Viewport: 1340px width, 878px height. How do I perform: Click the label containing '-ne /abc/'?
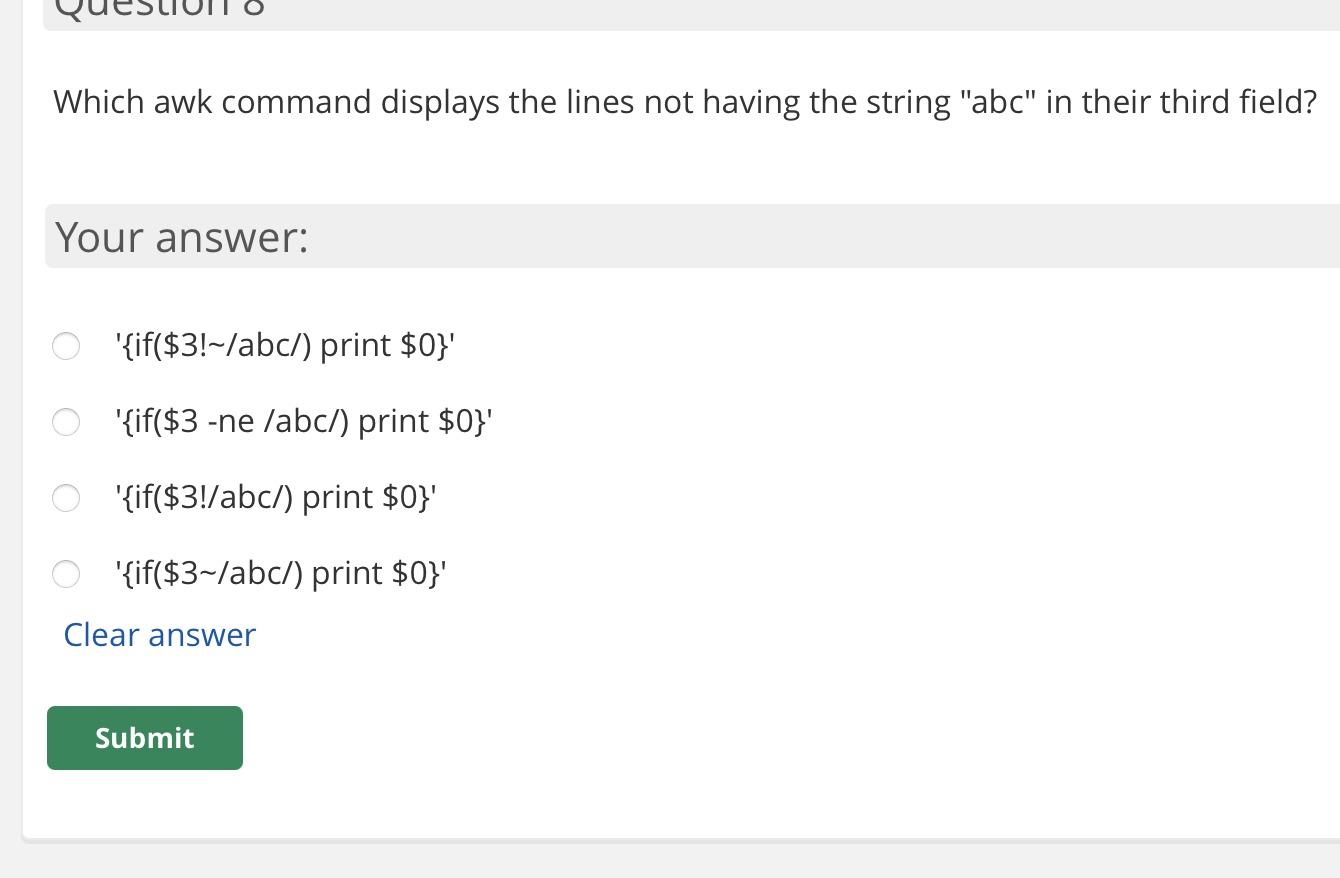(x=302, y=420)
